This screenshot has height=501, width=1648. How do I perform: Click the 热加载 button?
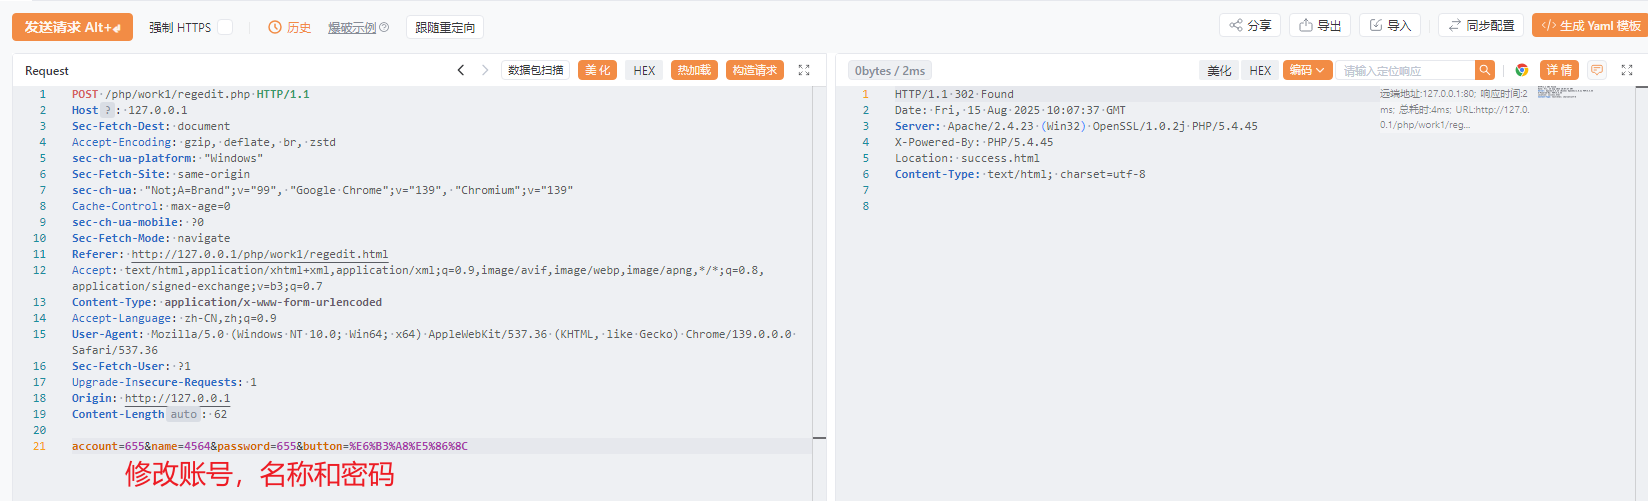(694, 70)
